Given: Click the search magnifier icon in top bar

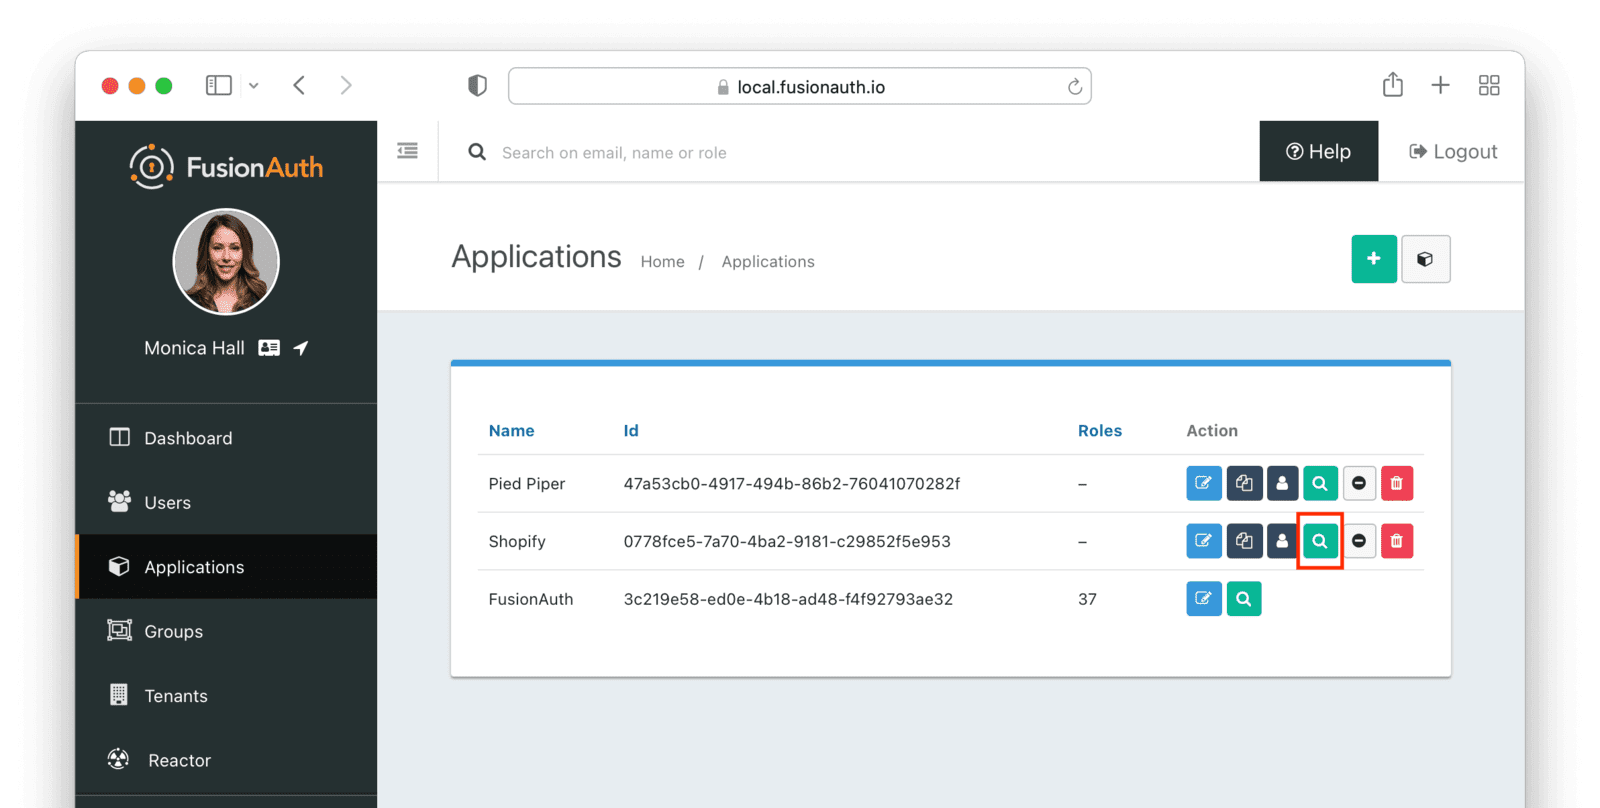Looking at the screenshot, I should [477, 152].
